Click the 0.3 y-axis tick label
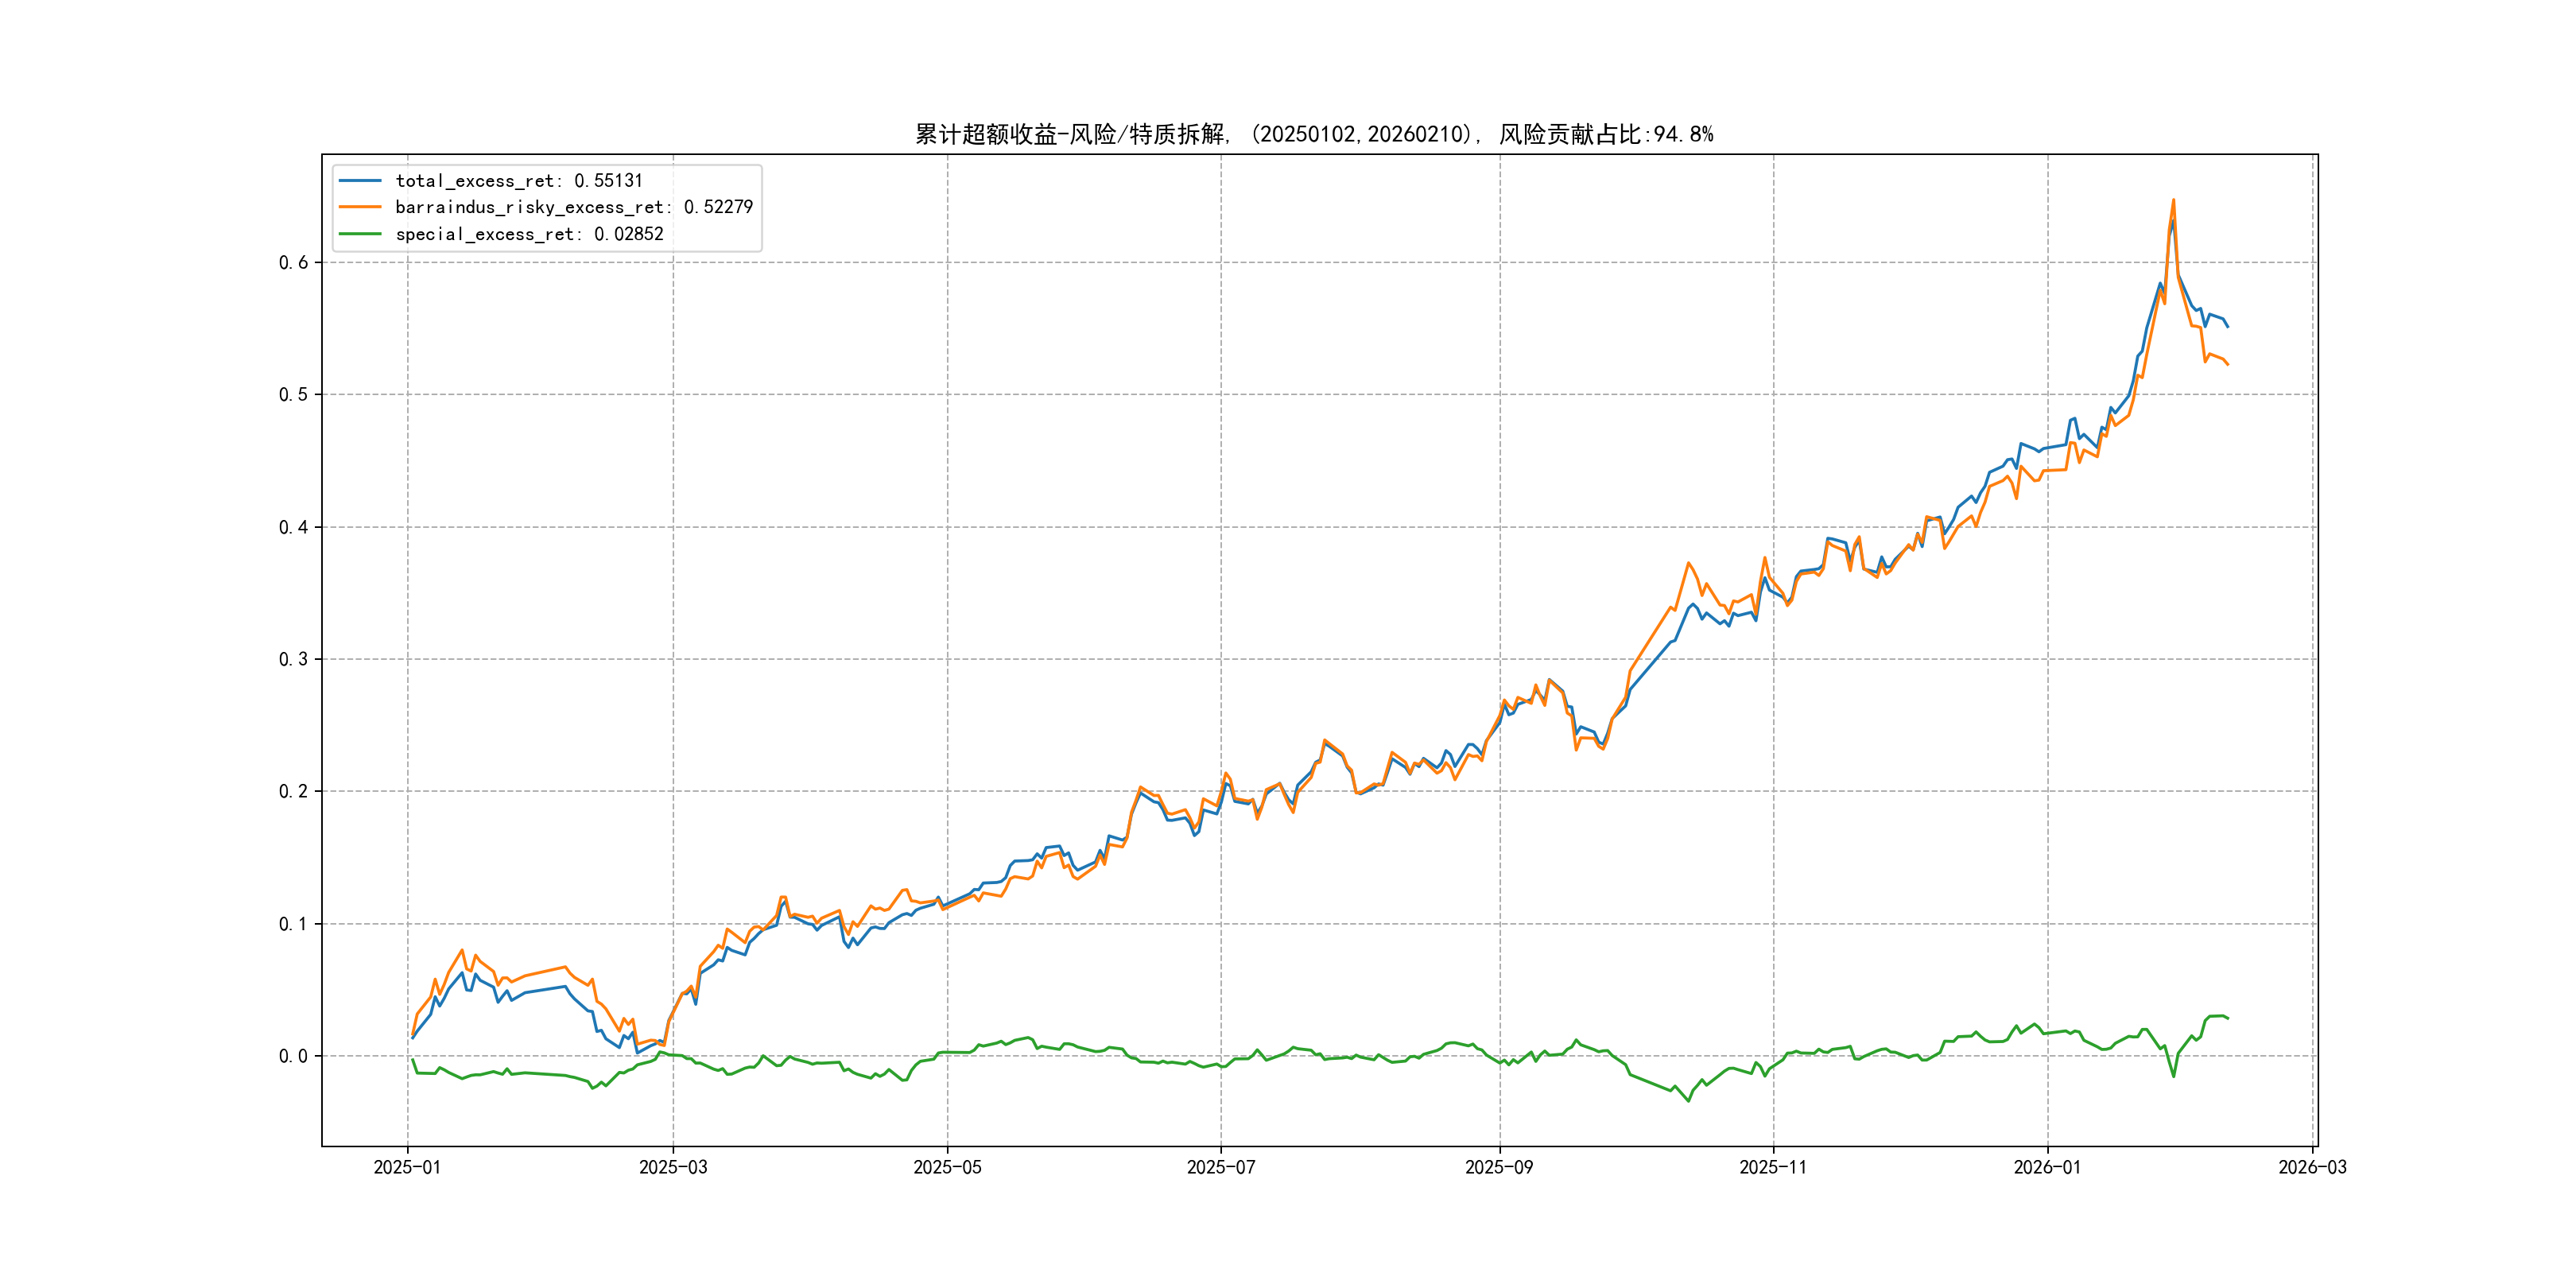The image size is (2576, 1288). pyautogui.click(x=293, y=659)
